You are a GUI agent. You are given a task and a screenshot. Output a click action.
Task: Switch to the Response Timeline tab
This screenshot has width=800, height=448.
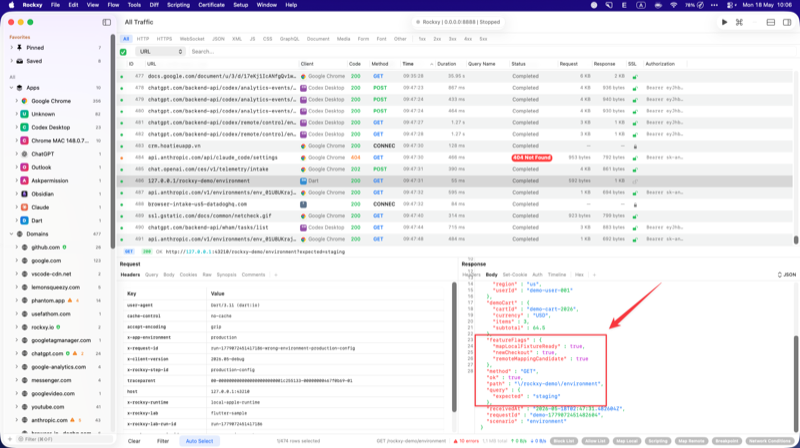pyautogui.click(x=557, y=275)
